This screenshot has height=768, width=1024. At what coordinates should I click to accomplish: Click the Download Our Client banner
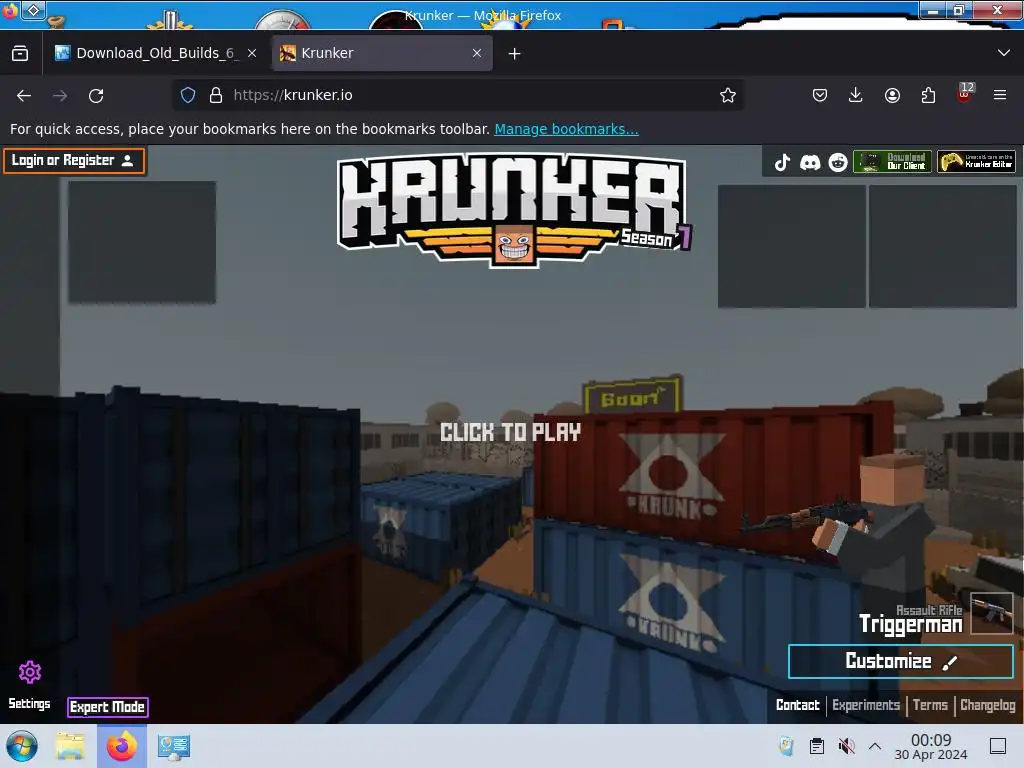click(892, 161)
